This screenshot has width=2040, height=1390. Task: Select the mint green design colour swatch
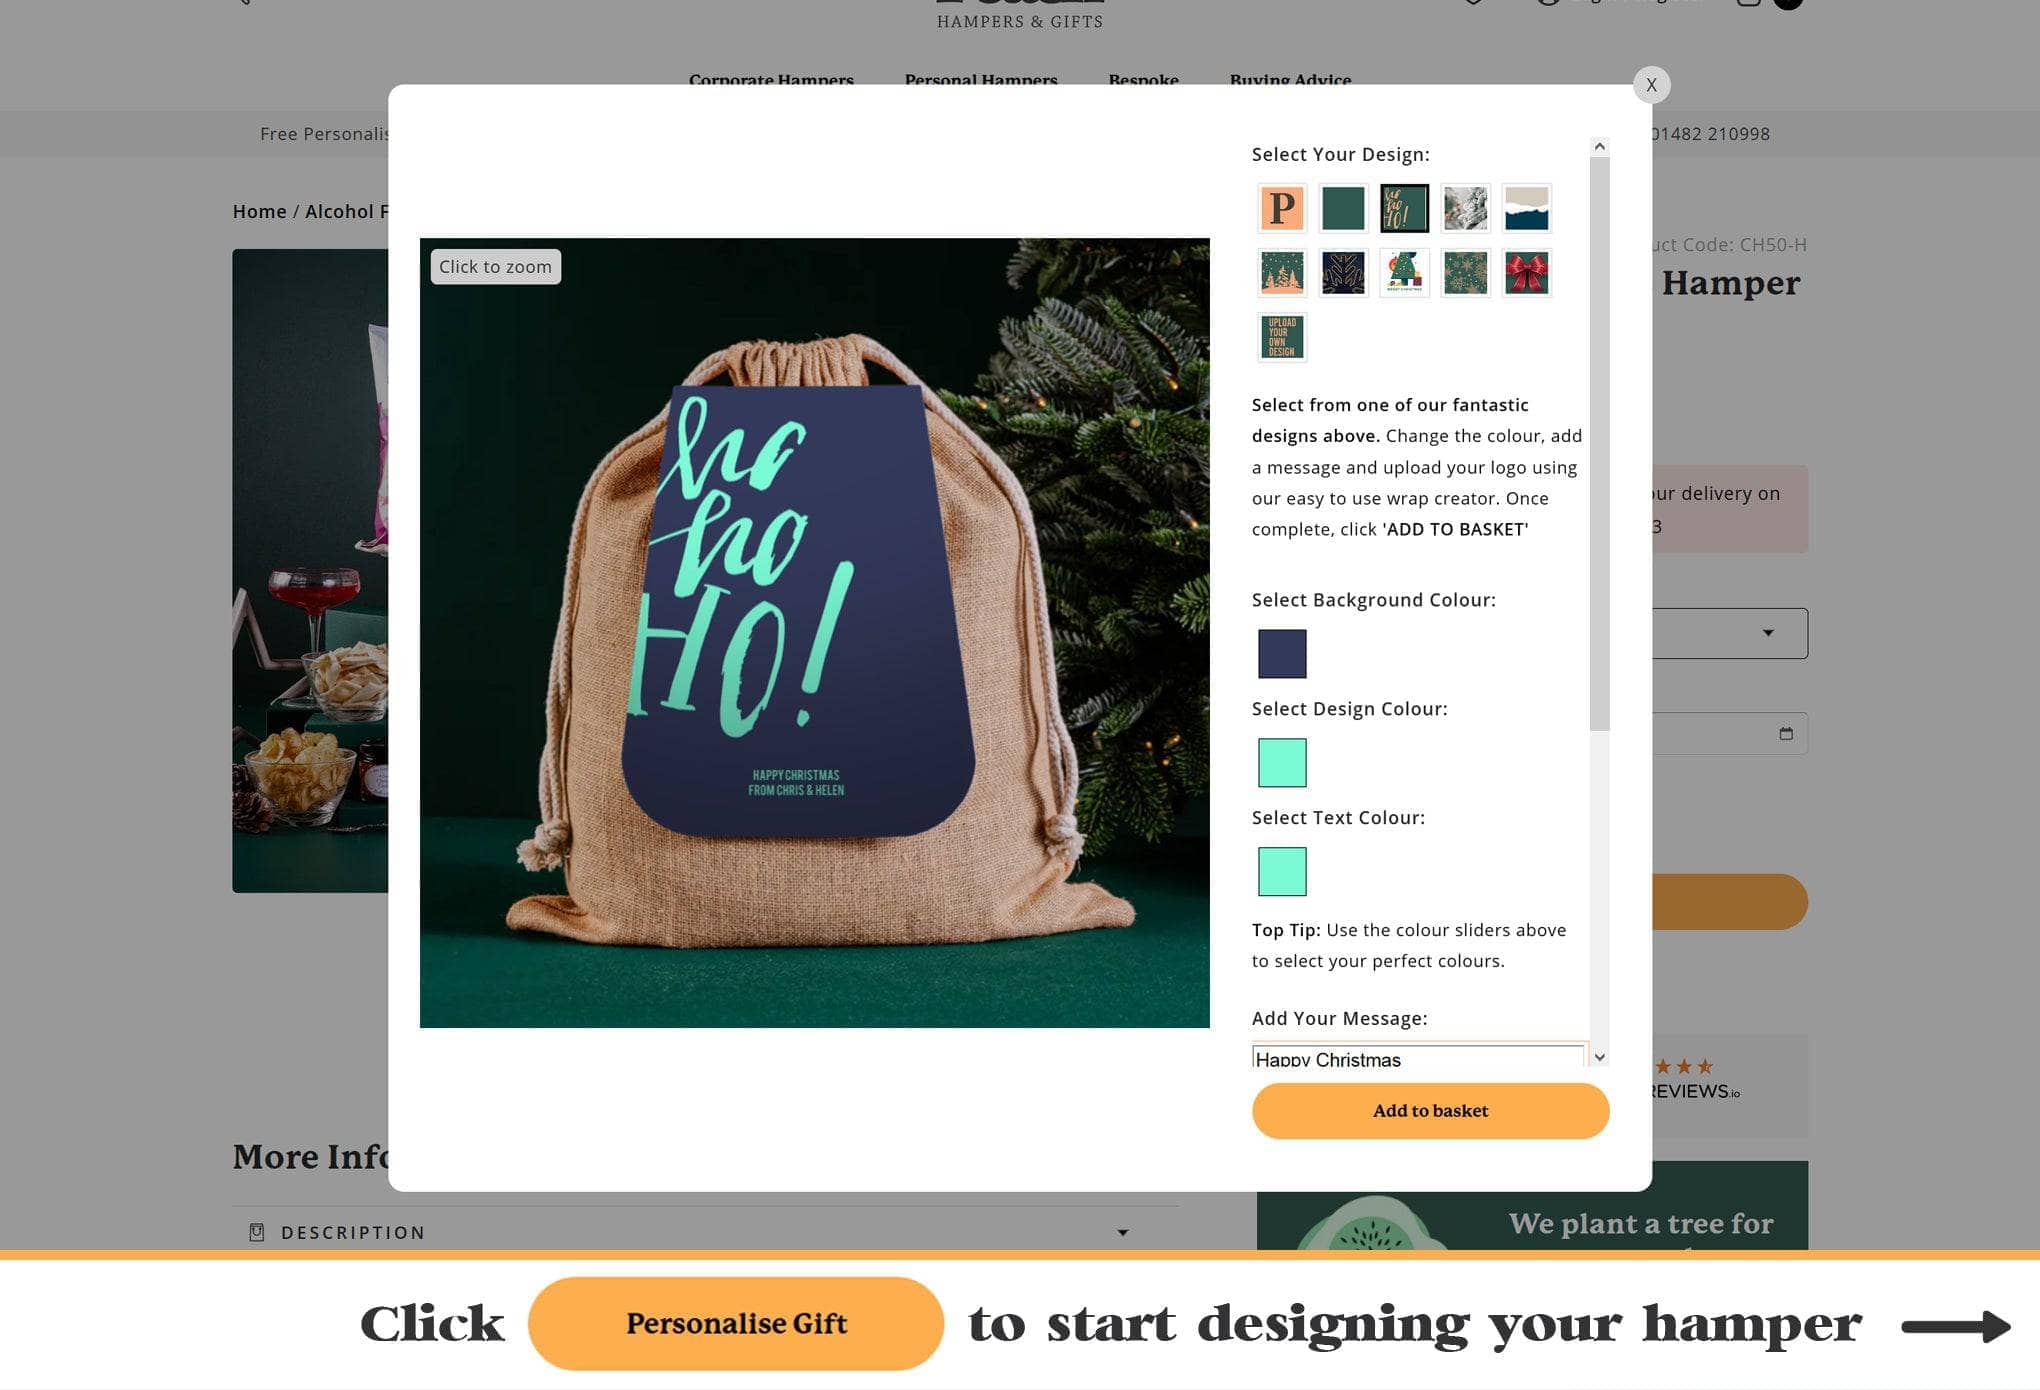tap(1282, 761)
